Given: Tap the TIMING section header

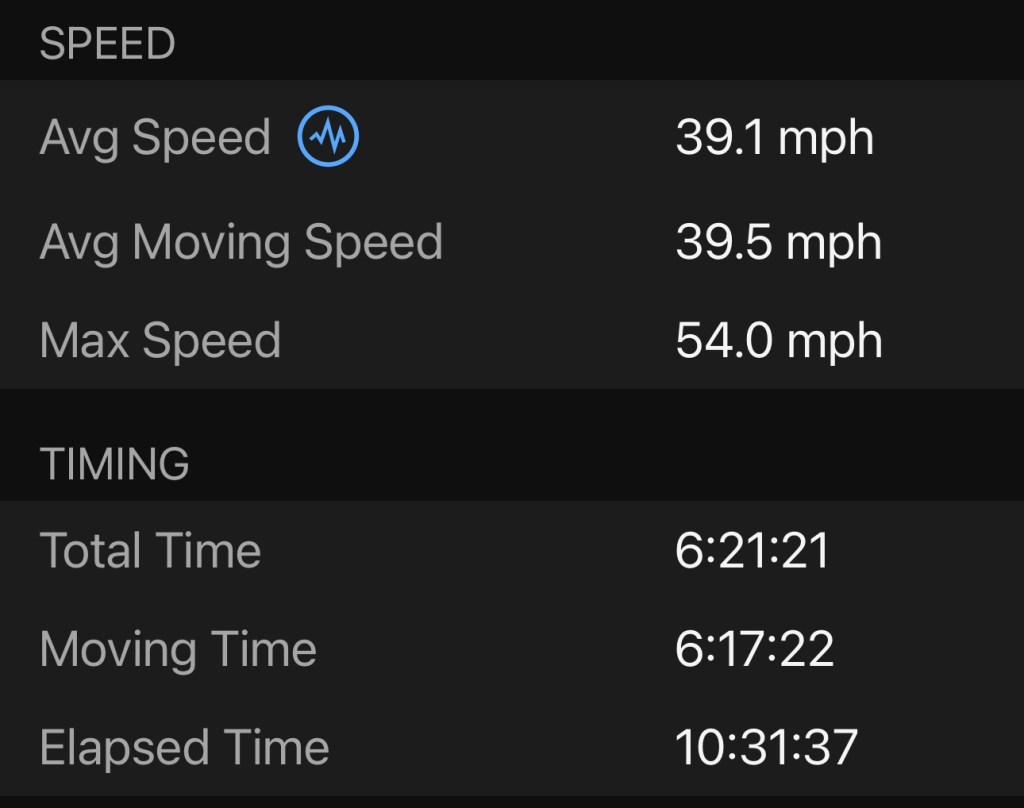Looking at the screenshot, I should coord(114,464).
